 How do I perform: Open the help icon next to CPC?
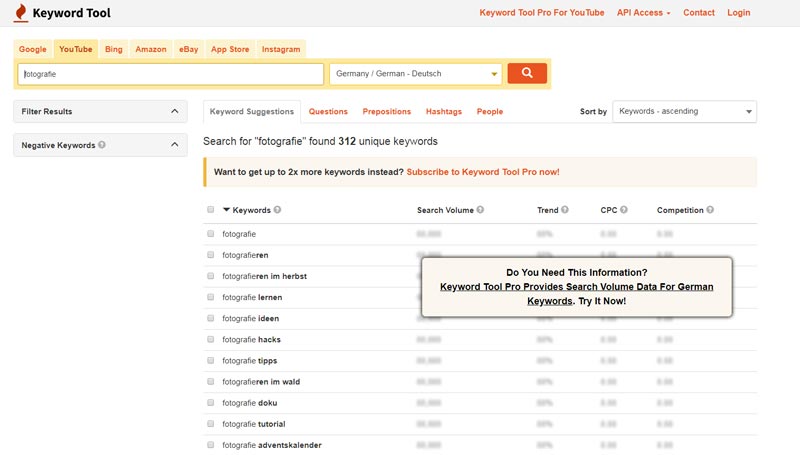point(623,210)
